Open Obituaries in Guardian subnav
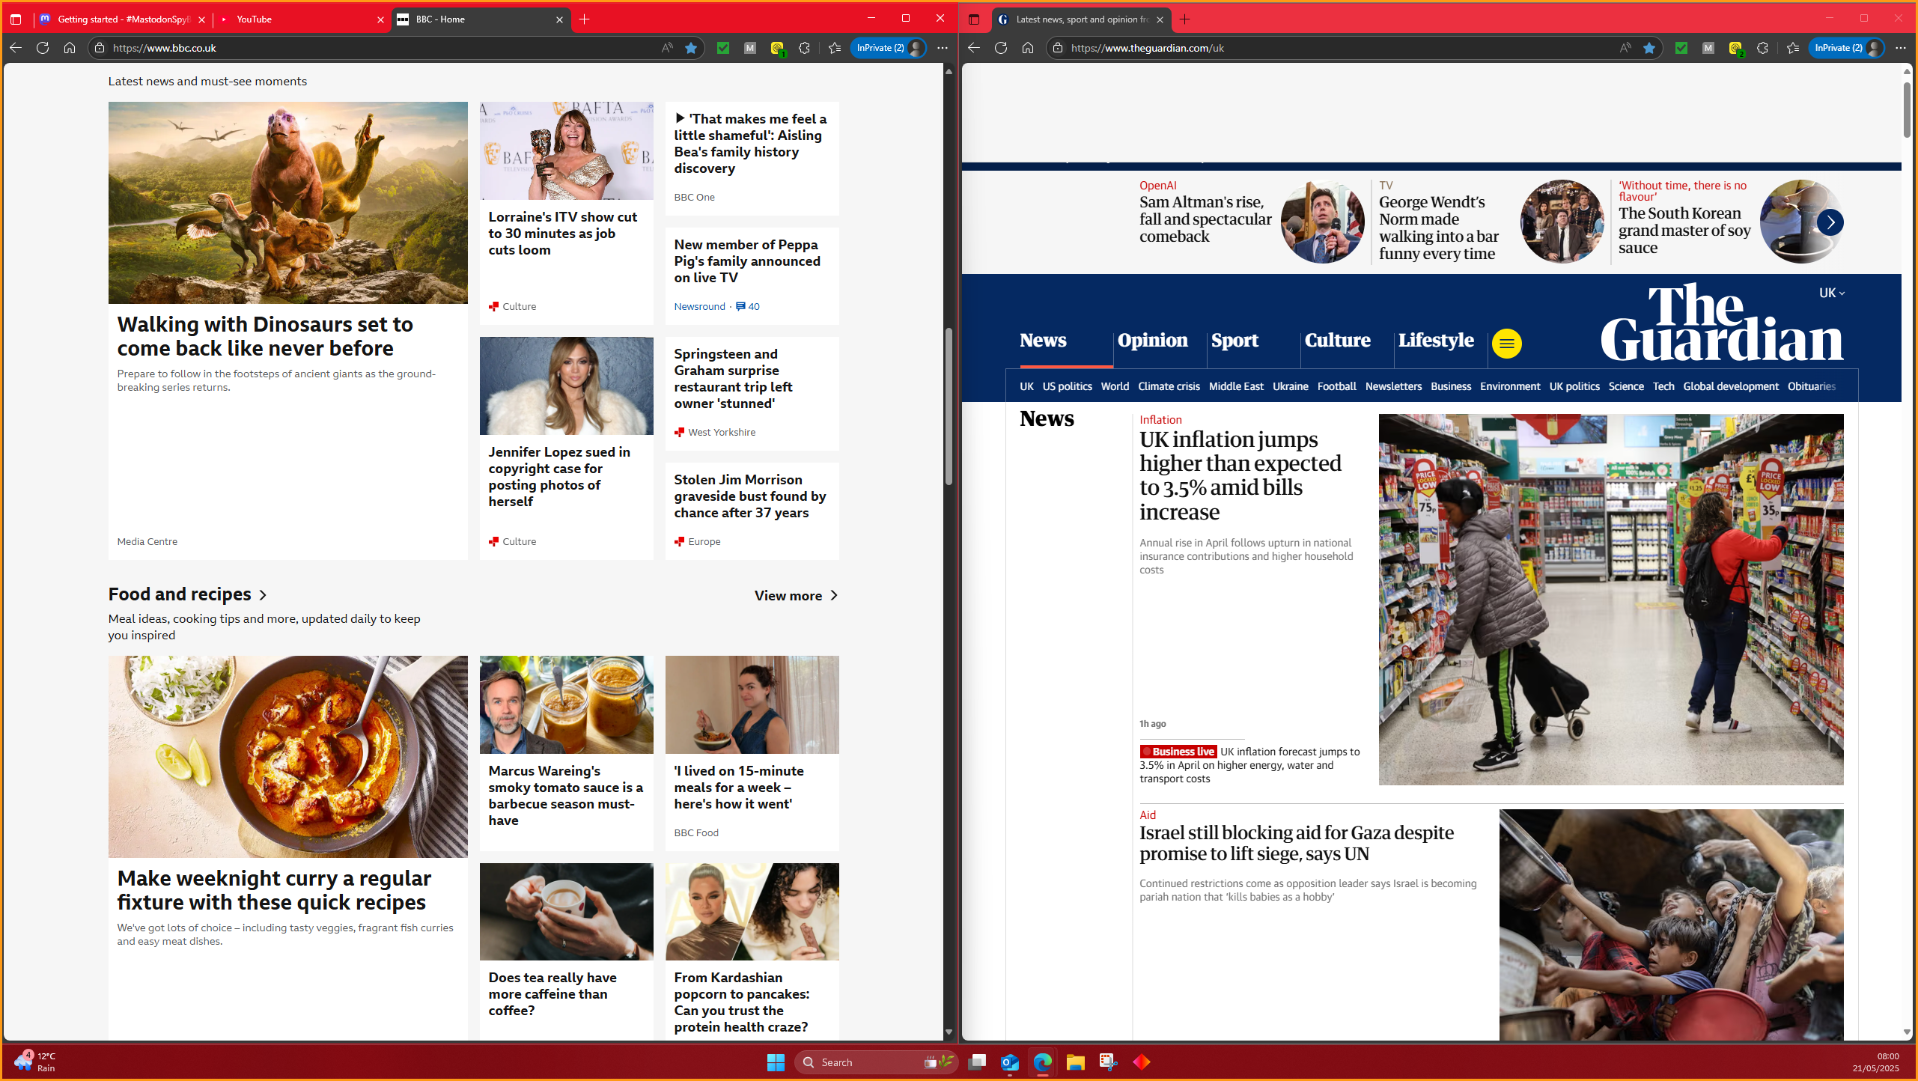Screen dimensions: 1918x1081 tap(1811, 386)
